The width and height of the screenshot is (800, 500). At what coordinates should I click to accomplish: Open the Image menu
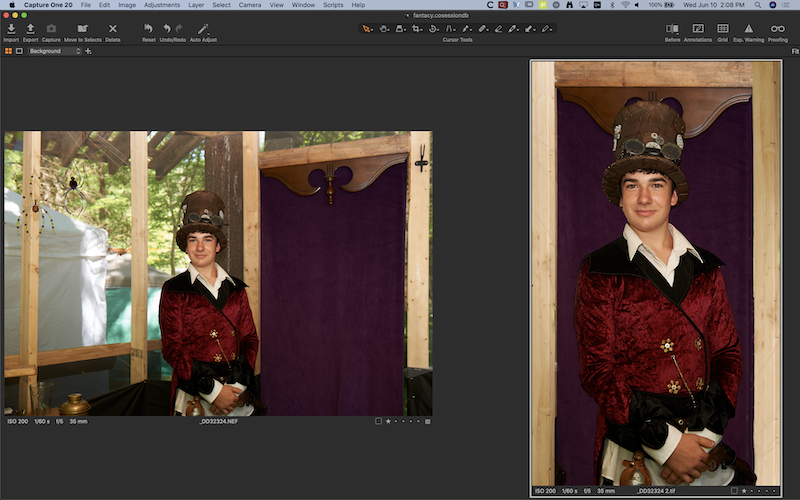coord(127,5)
